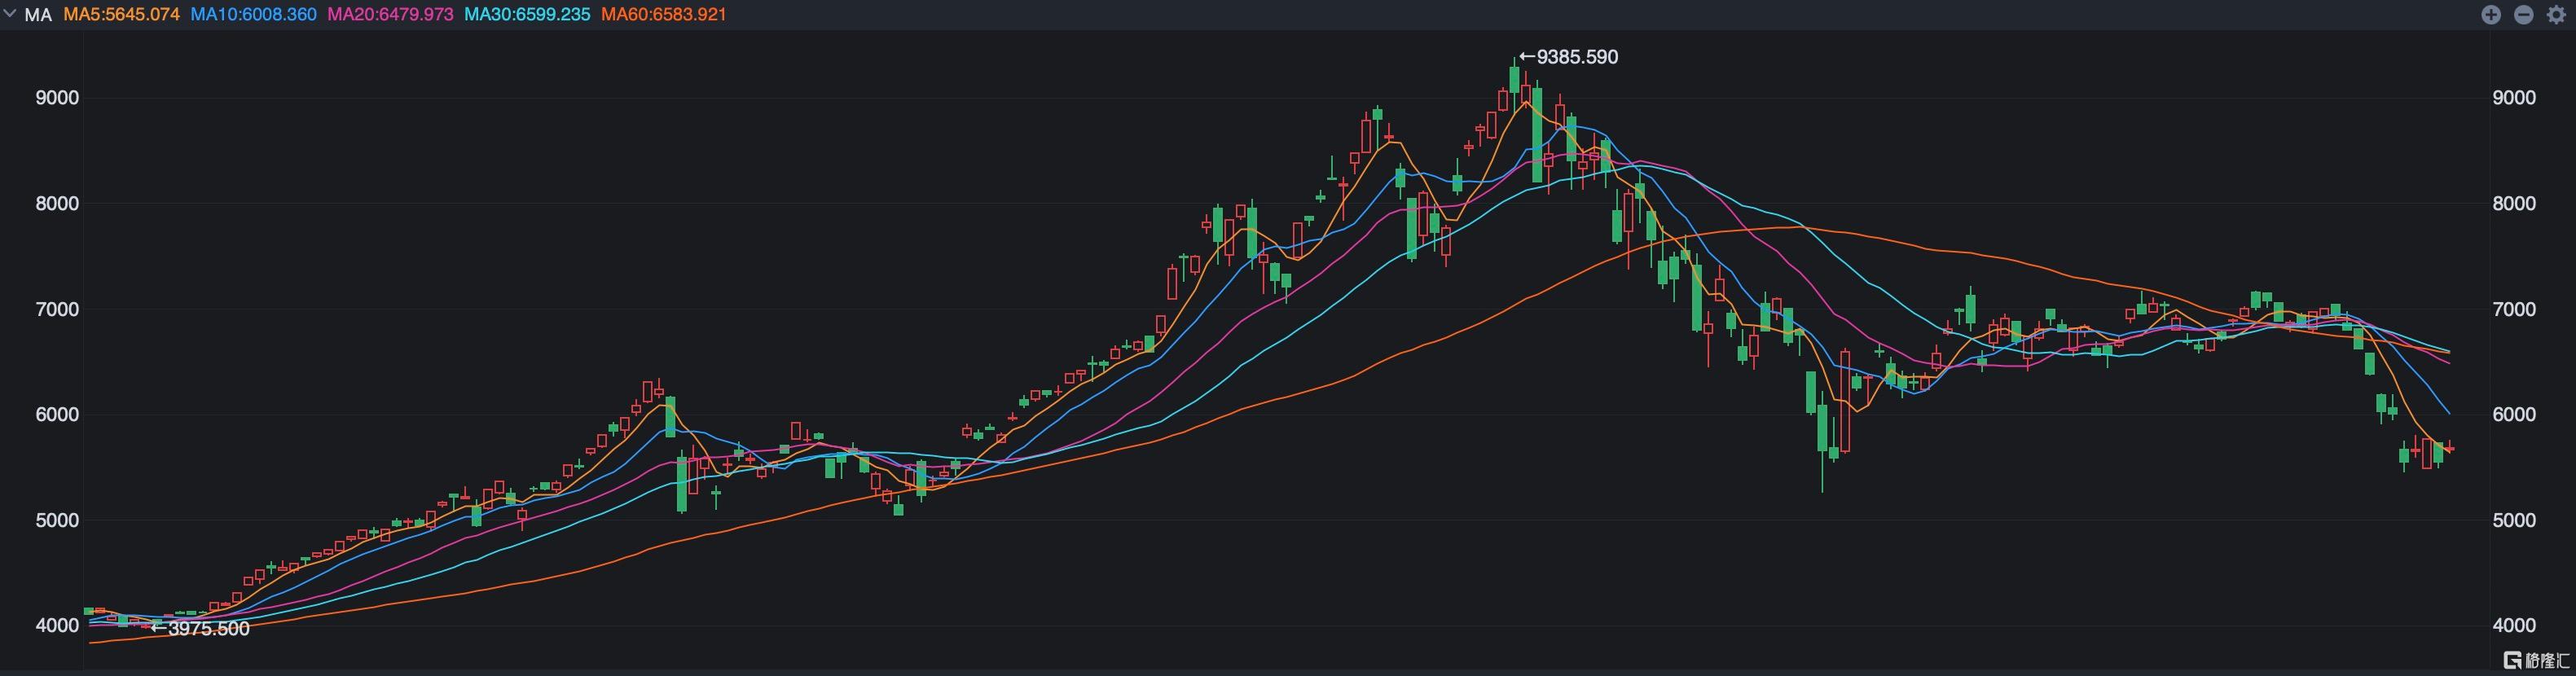Image resolution: width=2576 pixels, height=676 pixels.
Task: Collapse the MA indicator chevron
Action: [10, 14]
